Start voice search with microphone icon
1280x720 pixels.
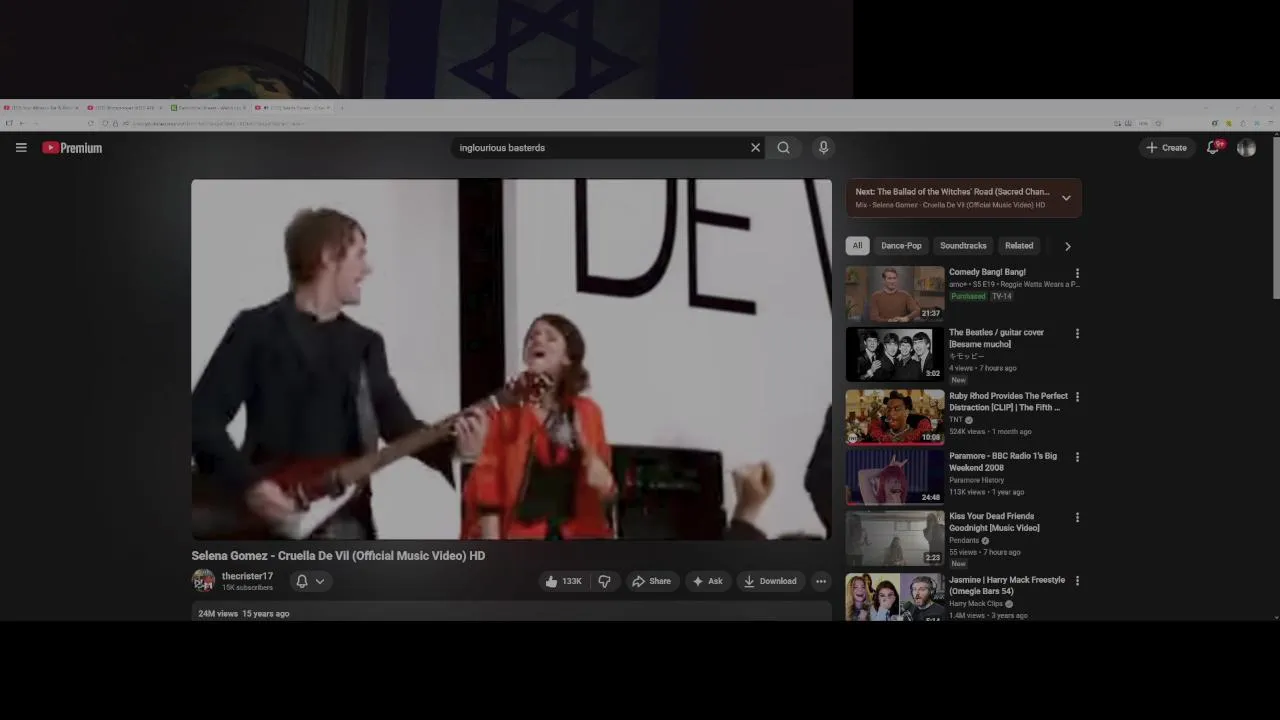click(823, 148)
